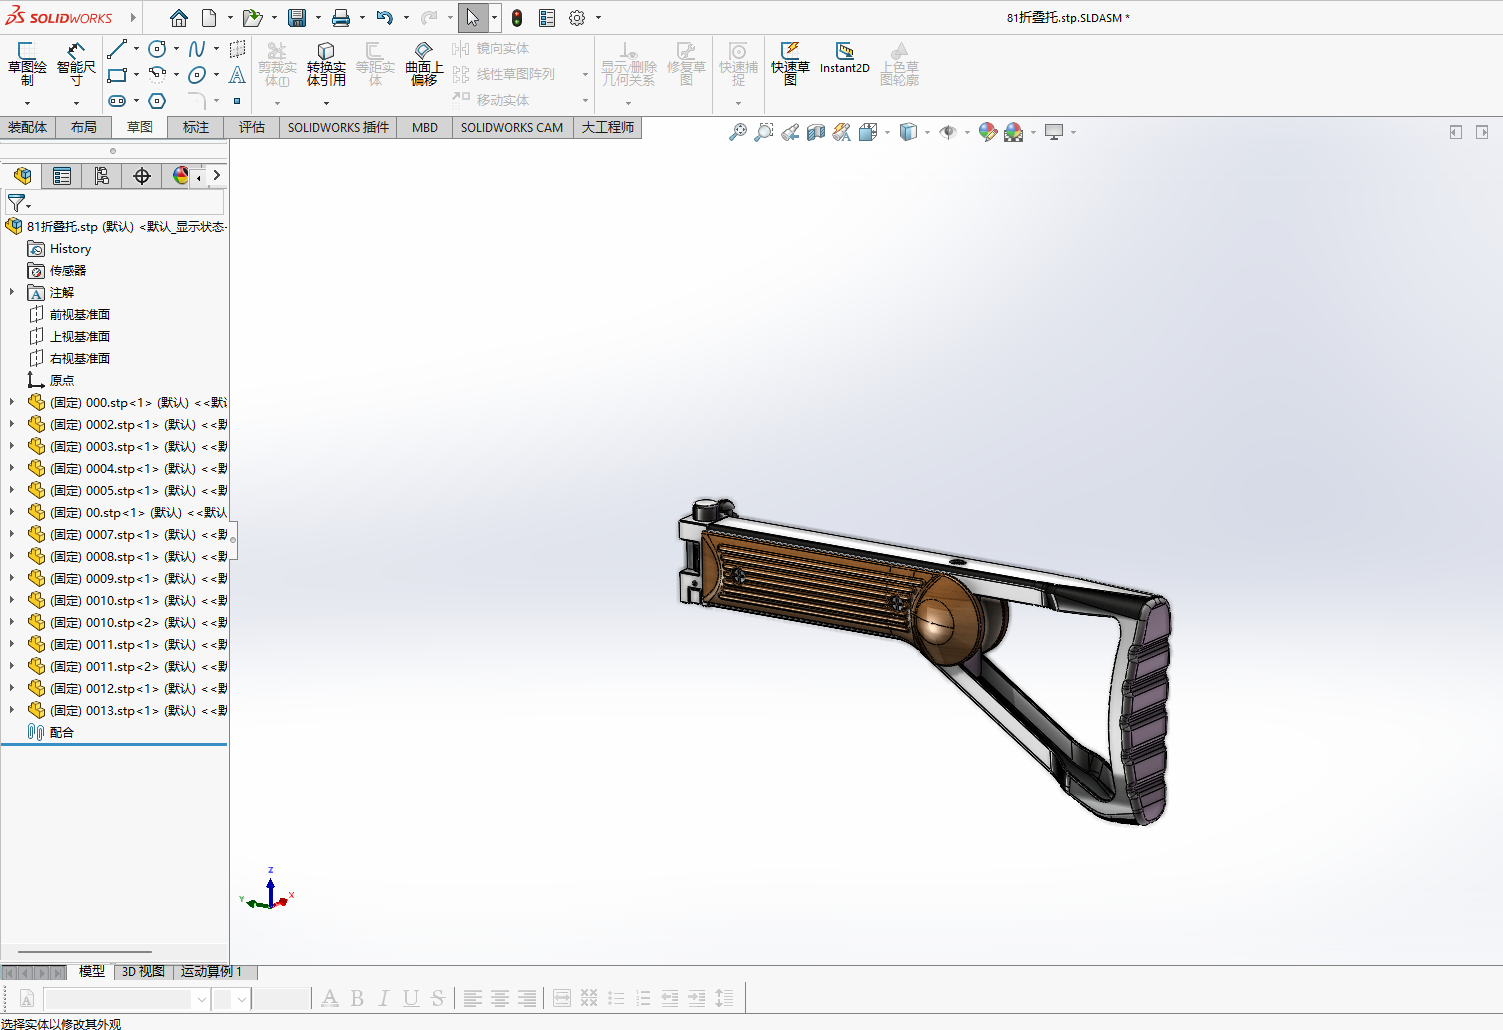Click the Rebuild traffic light icon
This screenshot has height=1030, width=1503.
click(x=517, y=18)
